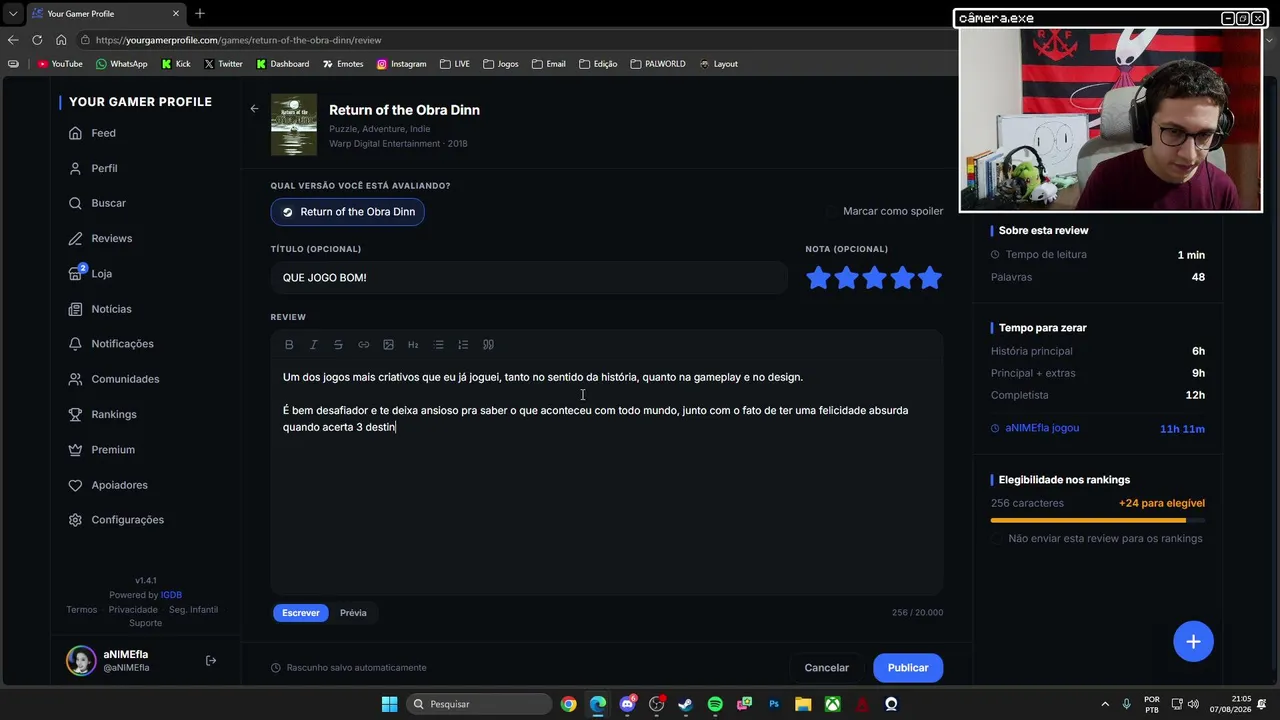
Task: Open the YouTube bookmark
Action: click(x=60, y=64)
